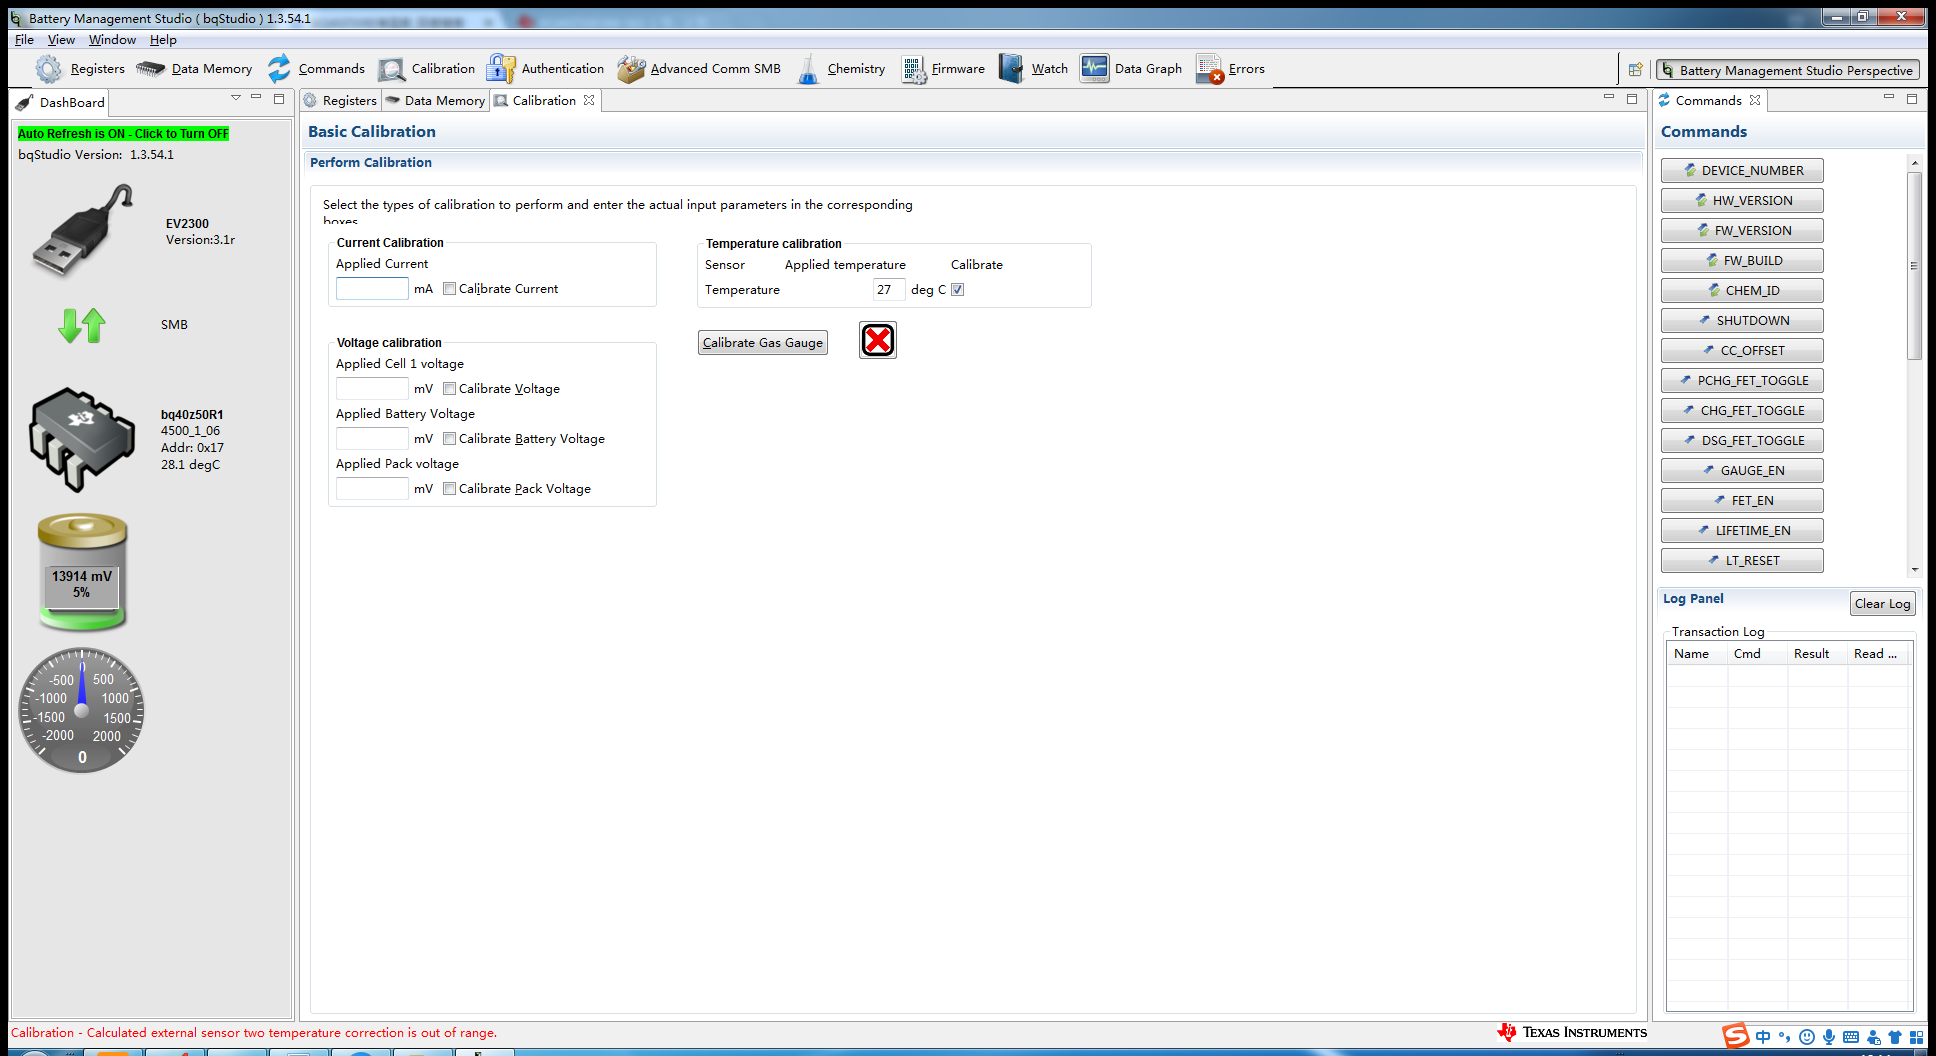The height and width of the screenshot is (1056, 1936).
Task: Enable Calibrate Pack Voltage checkbox
Action: point(450,489)
